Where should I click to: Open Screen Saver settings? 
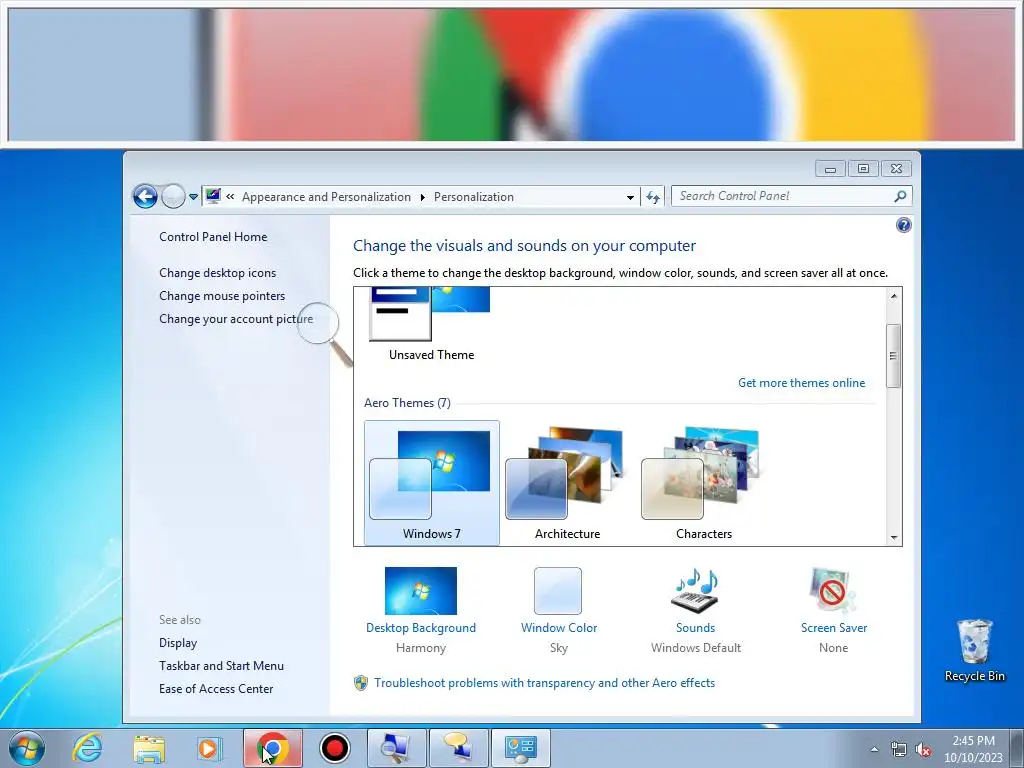pos(833,610)
